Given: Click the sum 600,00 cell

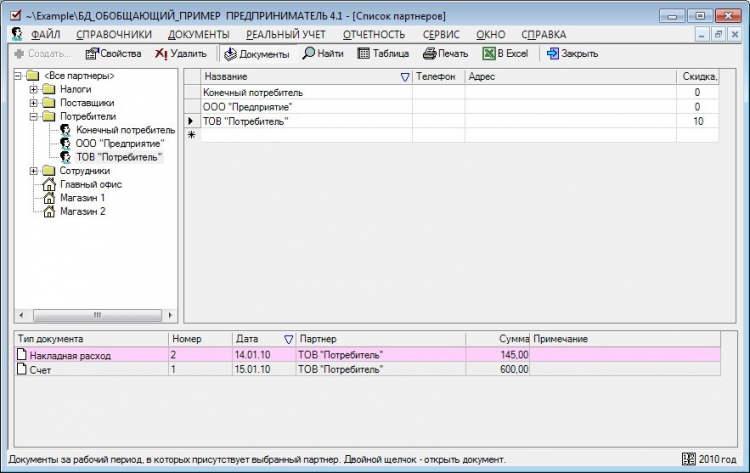Looking at the screenshot, I should click(497, 369).
